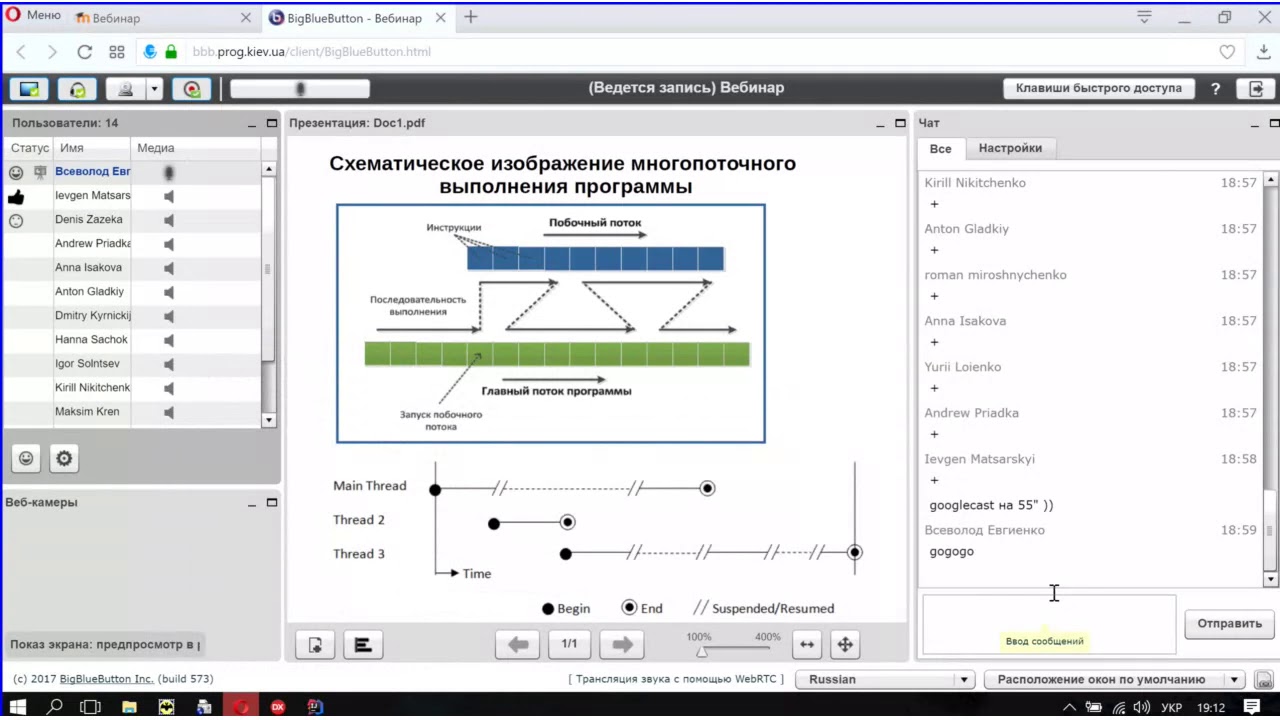This screenshot has height=720, width=1280.
Task: Open the help question mark
Action: click(x=1215, y=88)
